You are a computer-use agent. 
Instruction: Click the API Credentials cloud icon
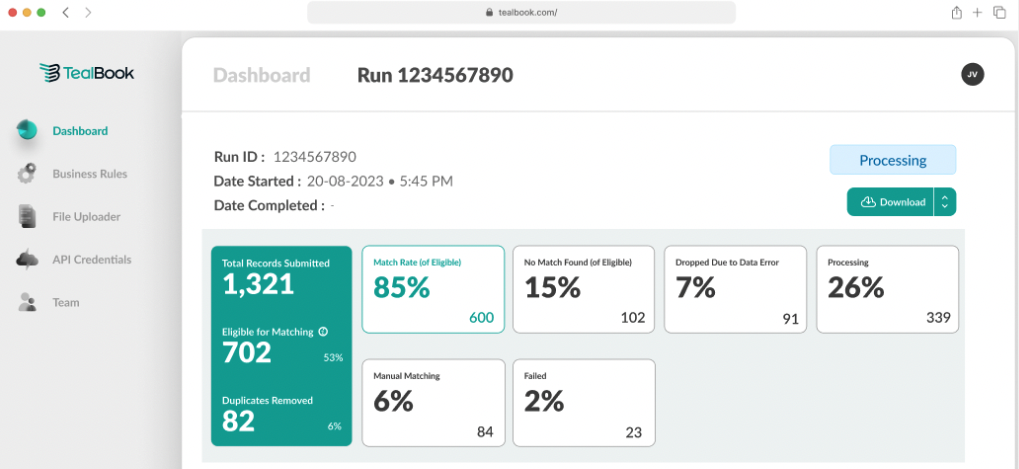pyautogui.click(x=27, y=259)
